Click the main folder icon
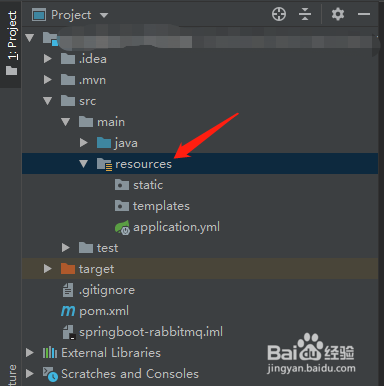 click(x=86, y=122)
